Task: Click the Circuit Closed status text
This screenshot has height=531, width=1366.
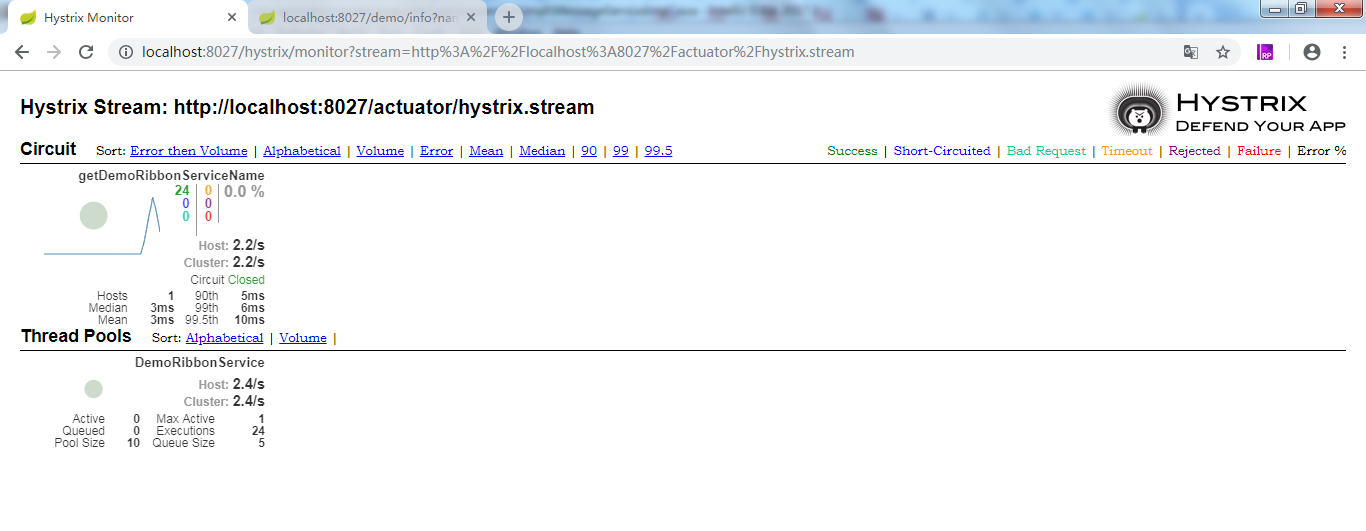Action: coord(246,280)
